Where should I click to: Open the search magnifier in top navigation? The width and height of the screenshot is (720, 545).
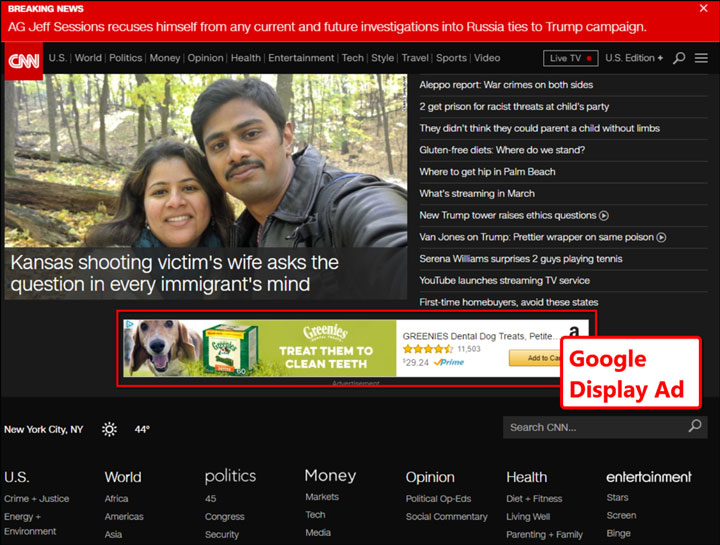(x=679, y=58)
